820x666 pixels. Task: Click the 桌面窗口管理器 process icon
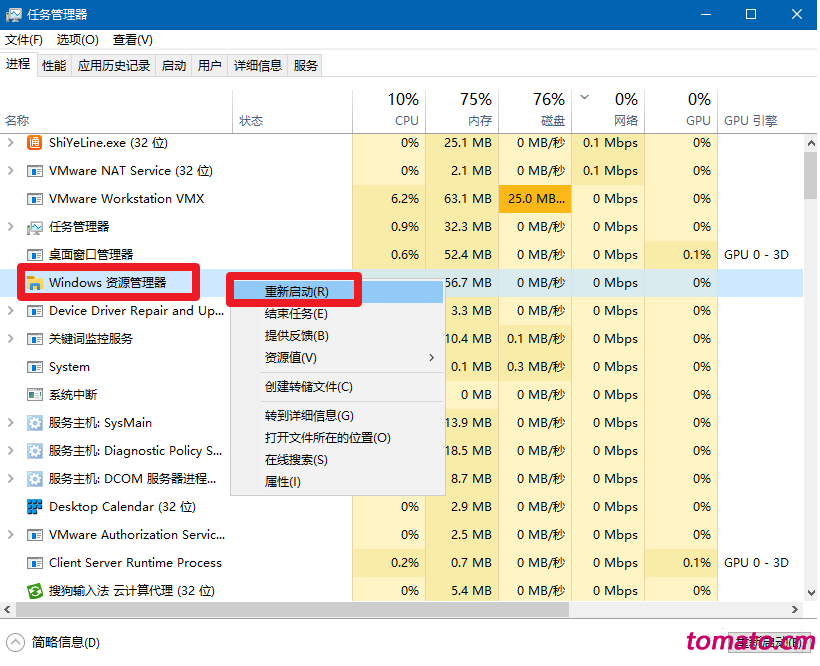[35, 255]
